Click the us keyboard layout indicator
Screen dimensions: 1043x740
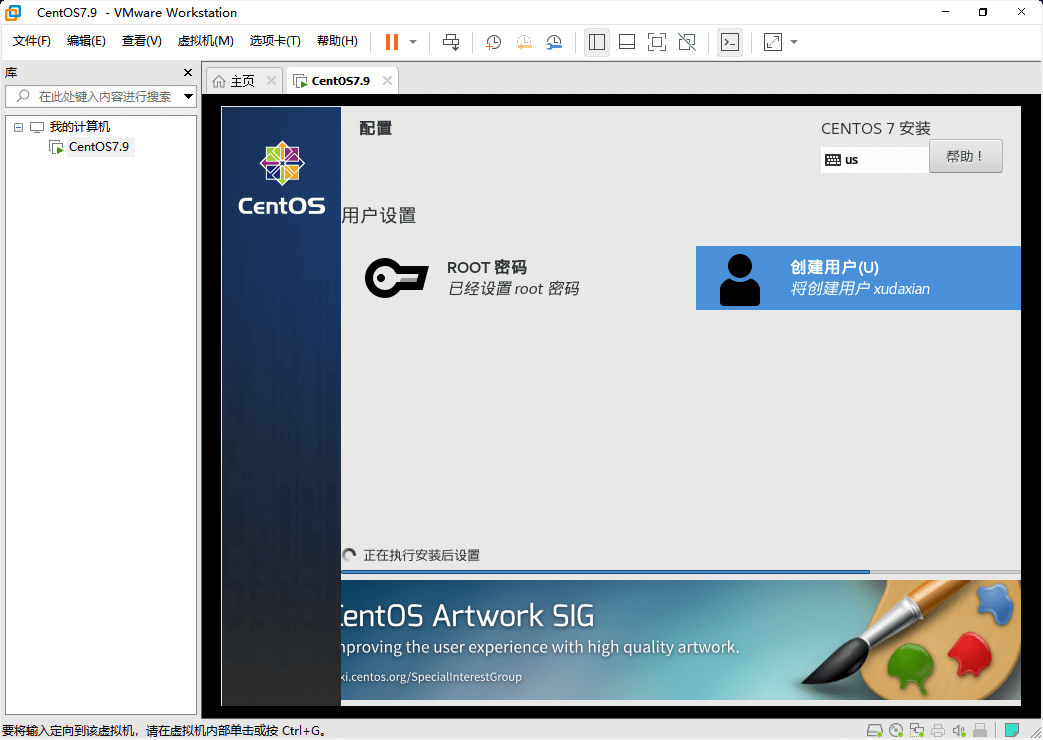[x=874, y=160]
